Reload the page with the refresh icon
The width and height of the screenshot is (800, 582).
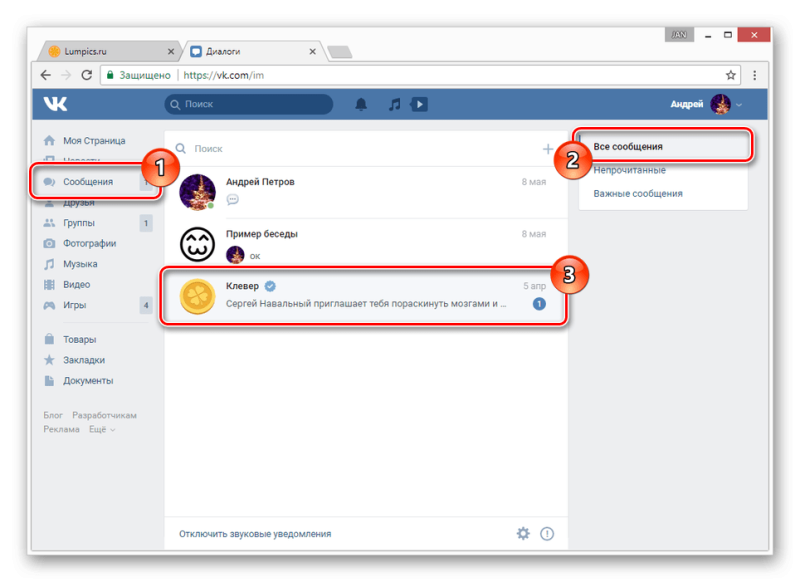[87, 75]
